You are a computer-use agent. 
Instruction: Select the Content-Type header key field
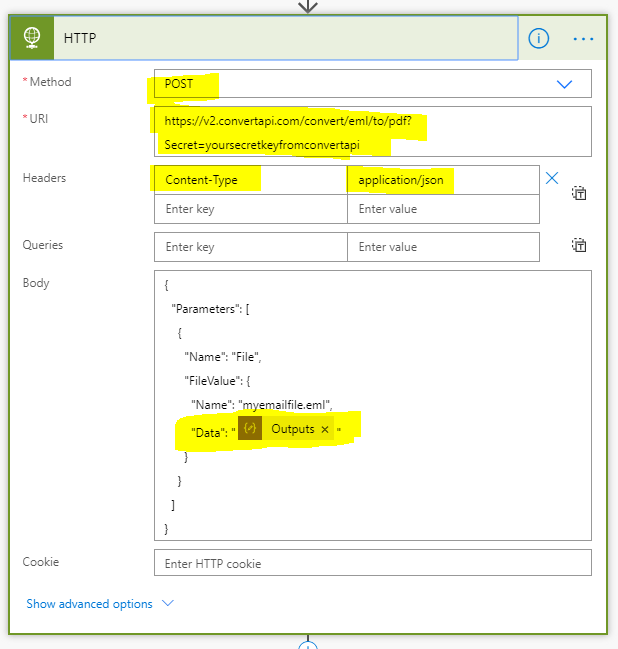250,180
